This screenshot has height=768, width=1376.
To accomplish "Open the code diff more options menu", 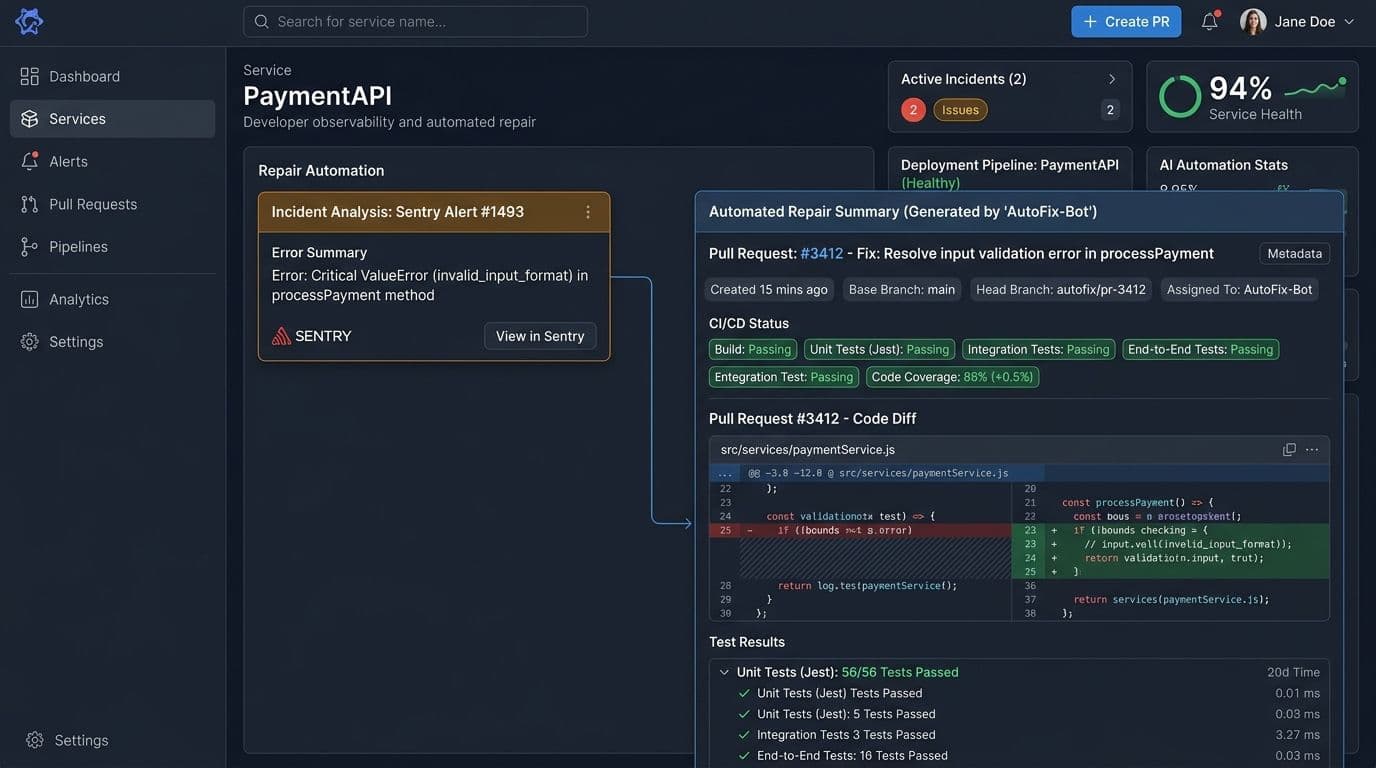I will point(1312,450).
